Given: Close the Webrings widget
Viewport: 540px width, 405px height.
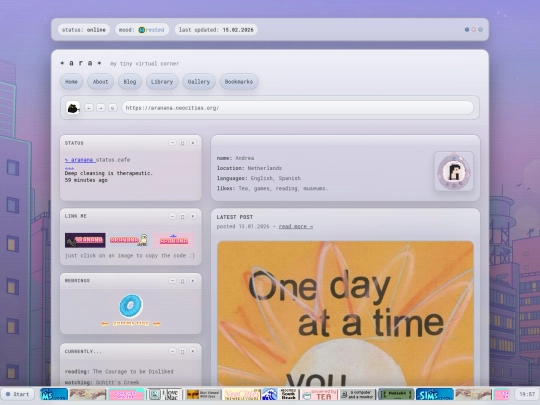Looking at the screenshot, I should coord(193,281).
